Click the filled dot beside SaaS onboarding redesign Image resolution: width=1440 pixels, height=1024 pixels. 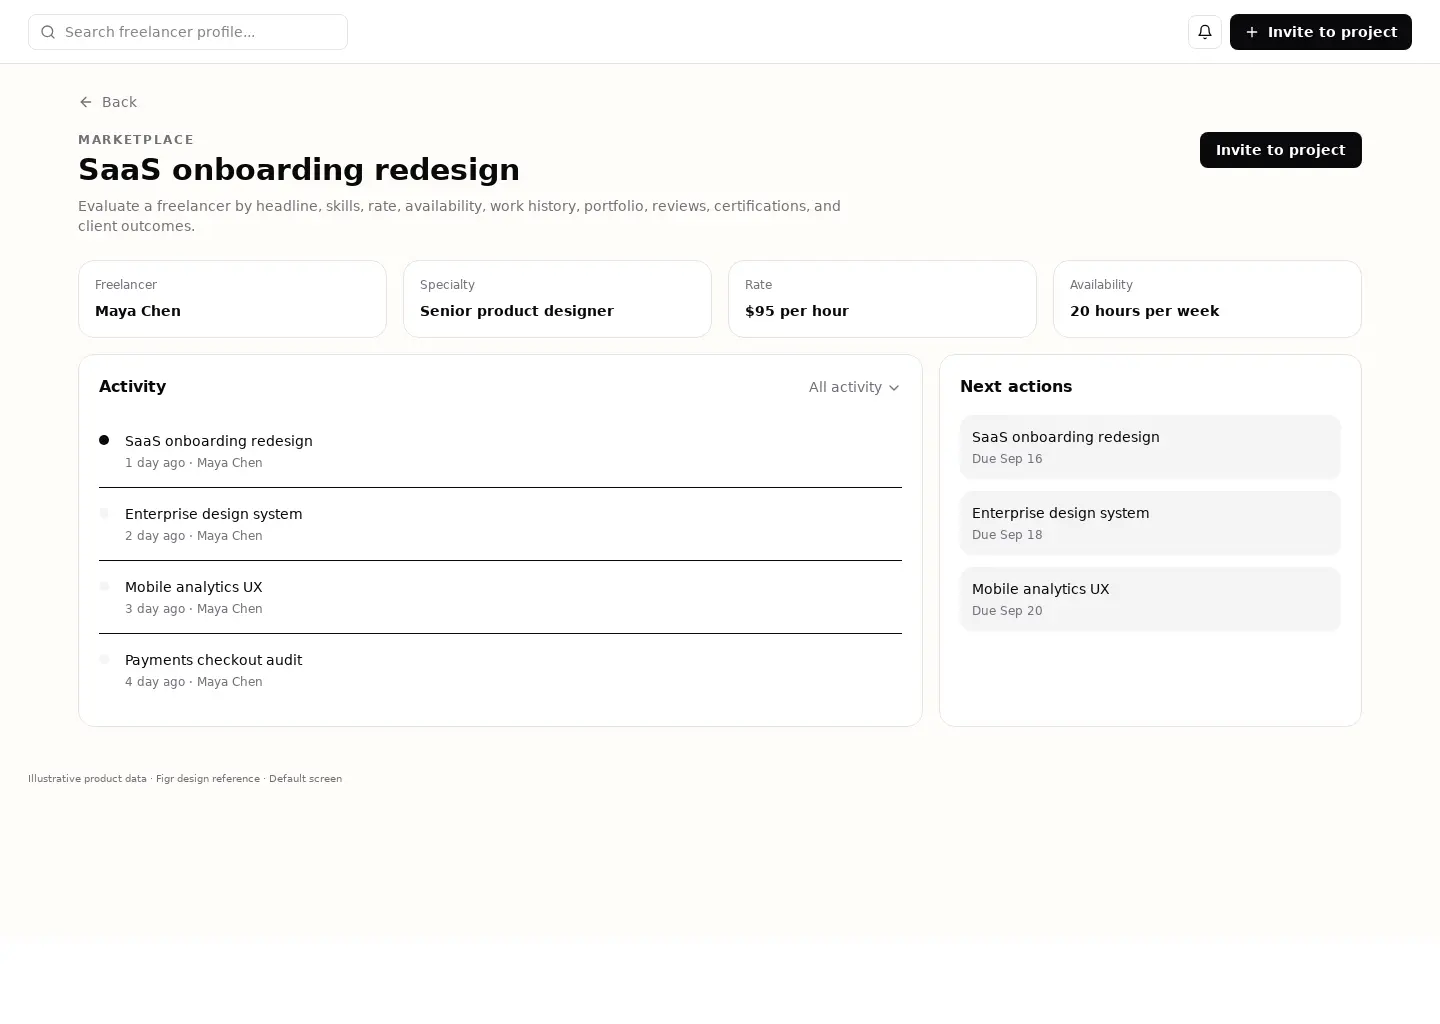(x=104, y=440)
